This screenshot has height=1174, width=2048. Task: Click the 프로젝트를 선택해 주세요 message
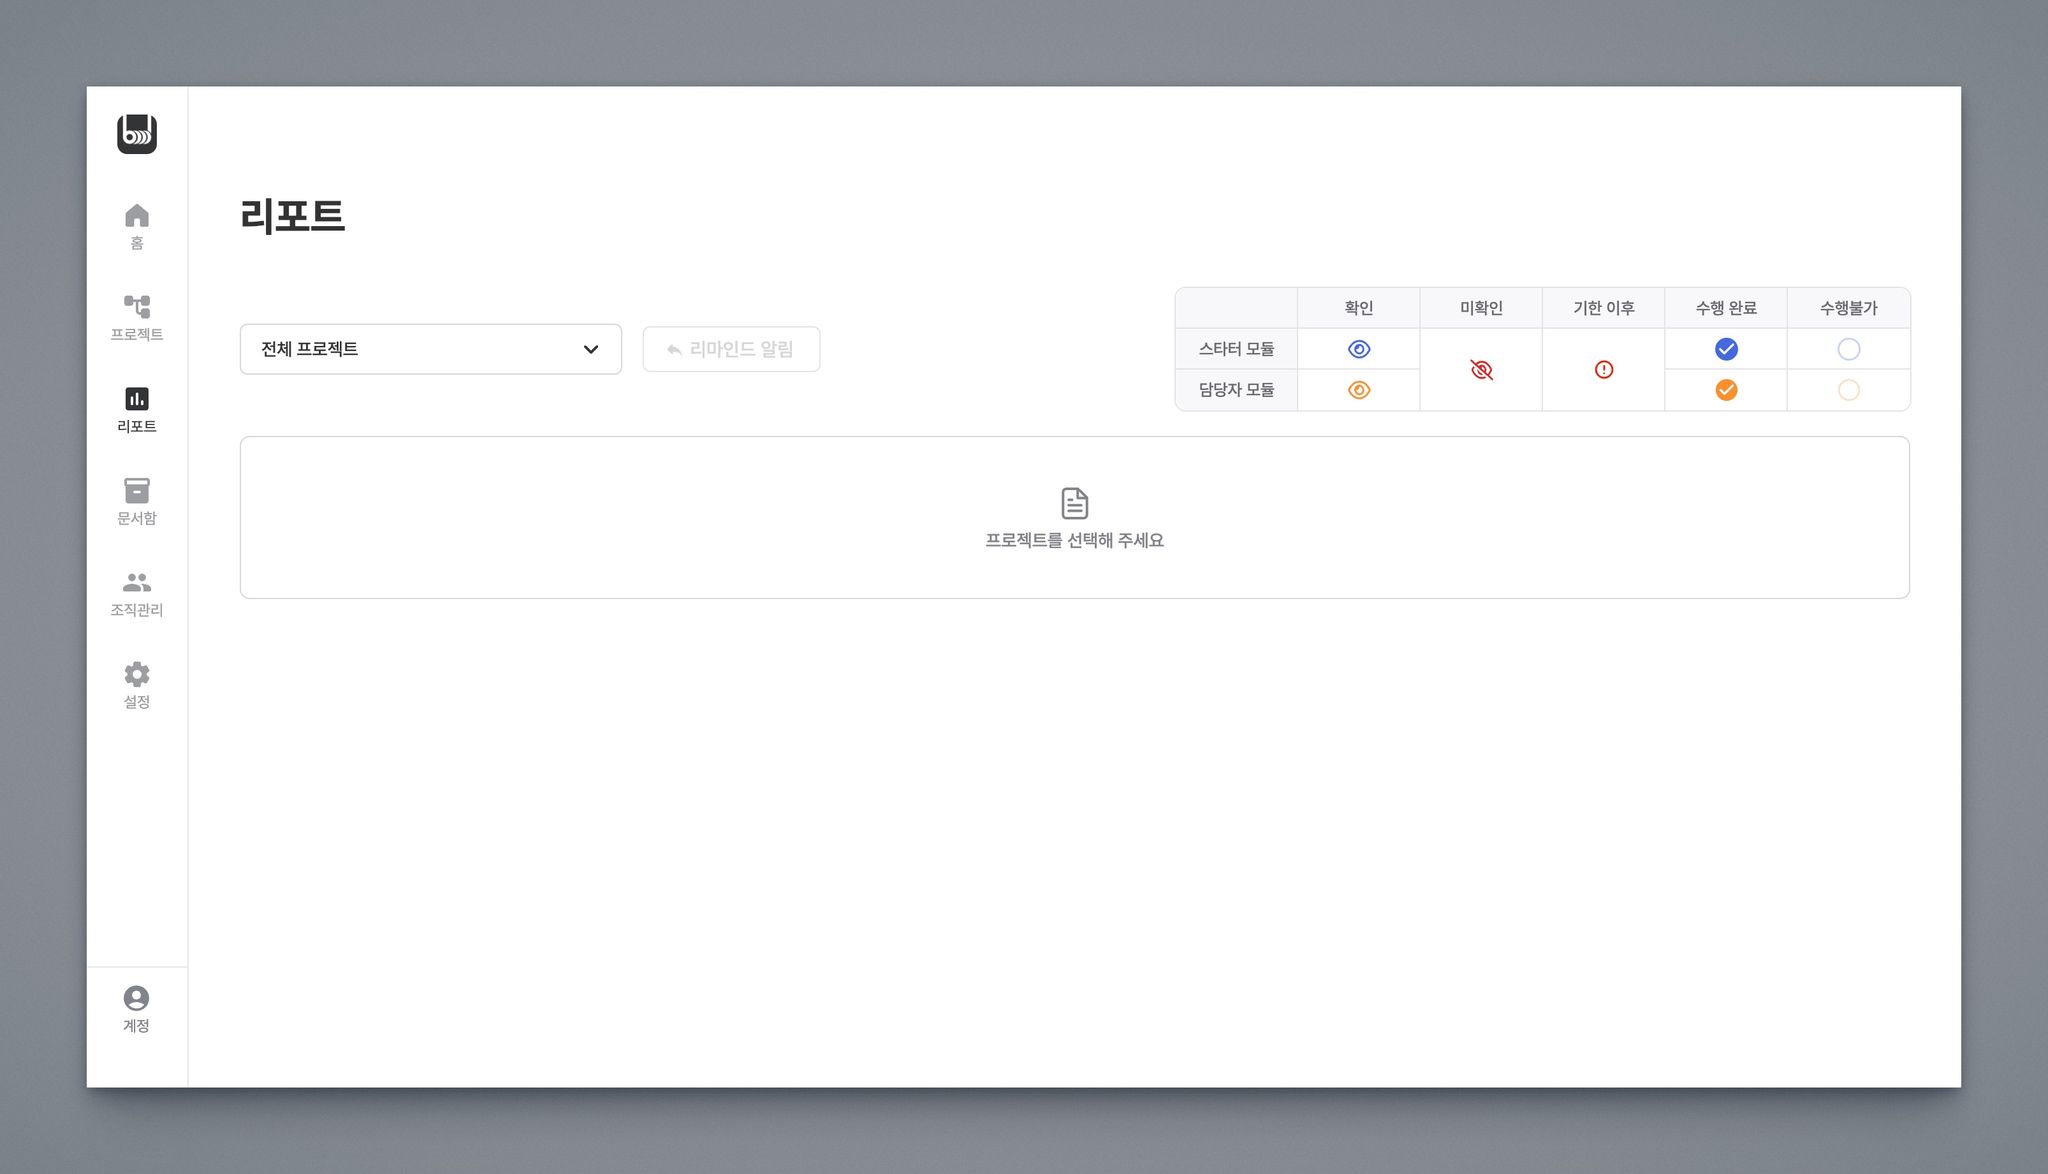click(1075, 540)
